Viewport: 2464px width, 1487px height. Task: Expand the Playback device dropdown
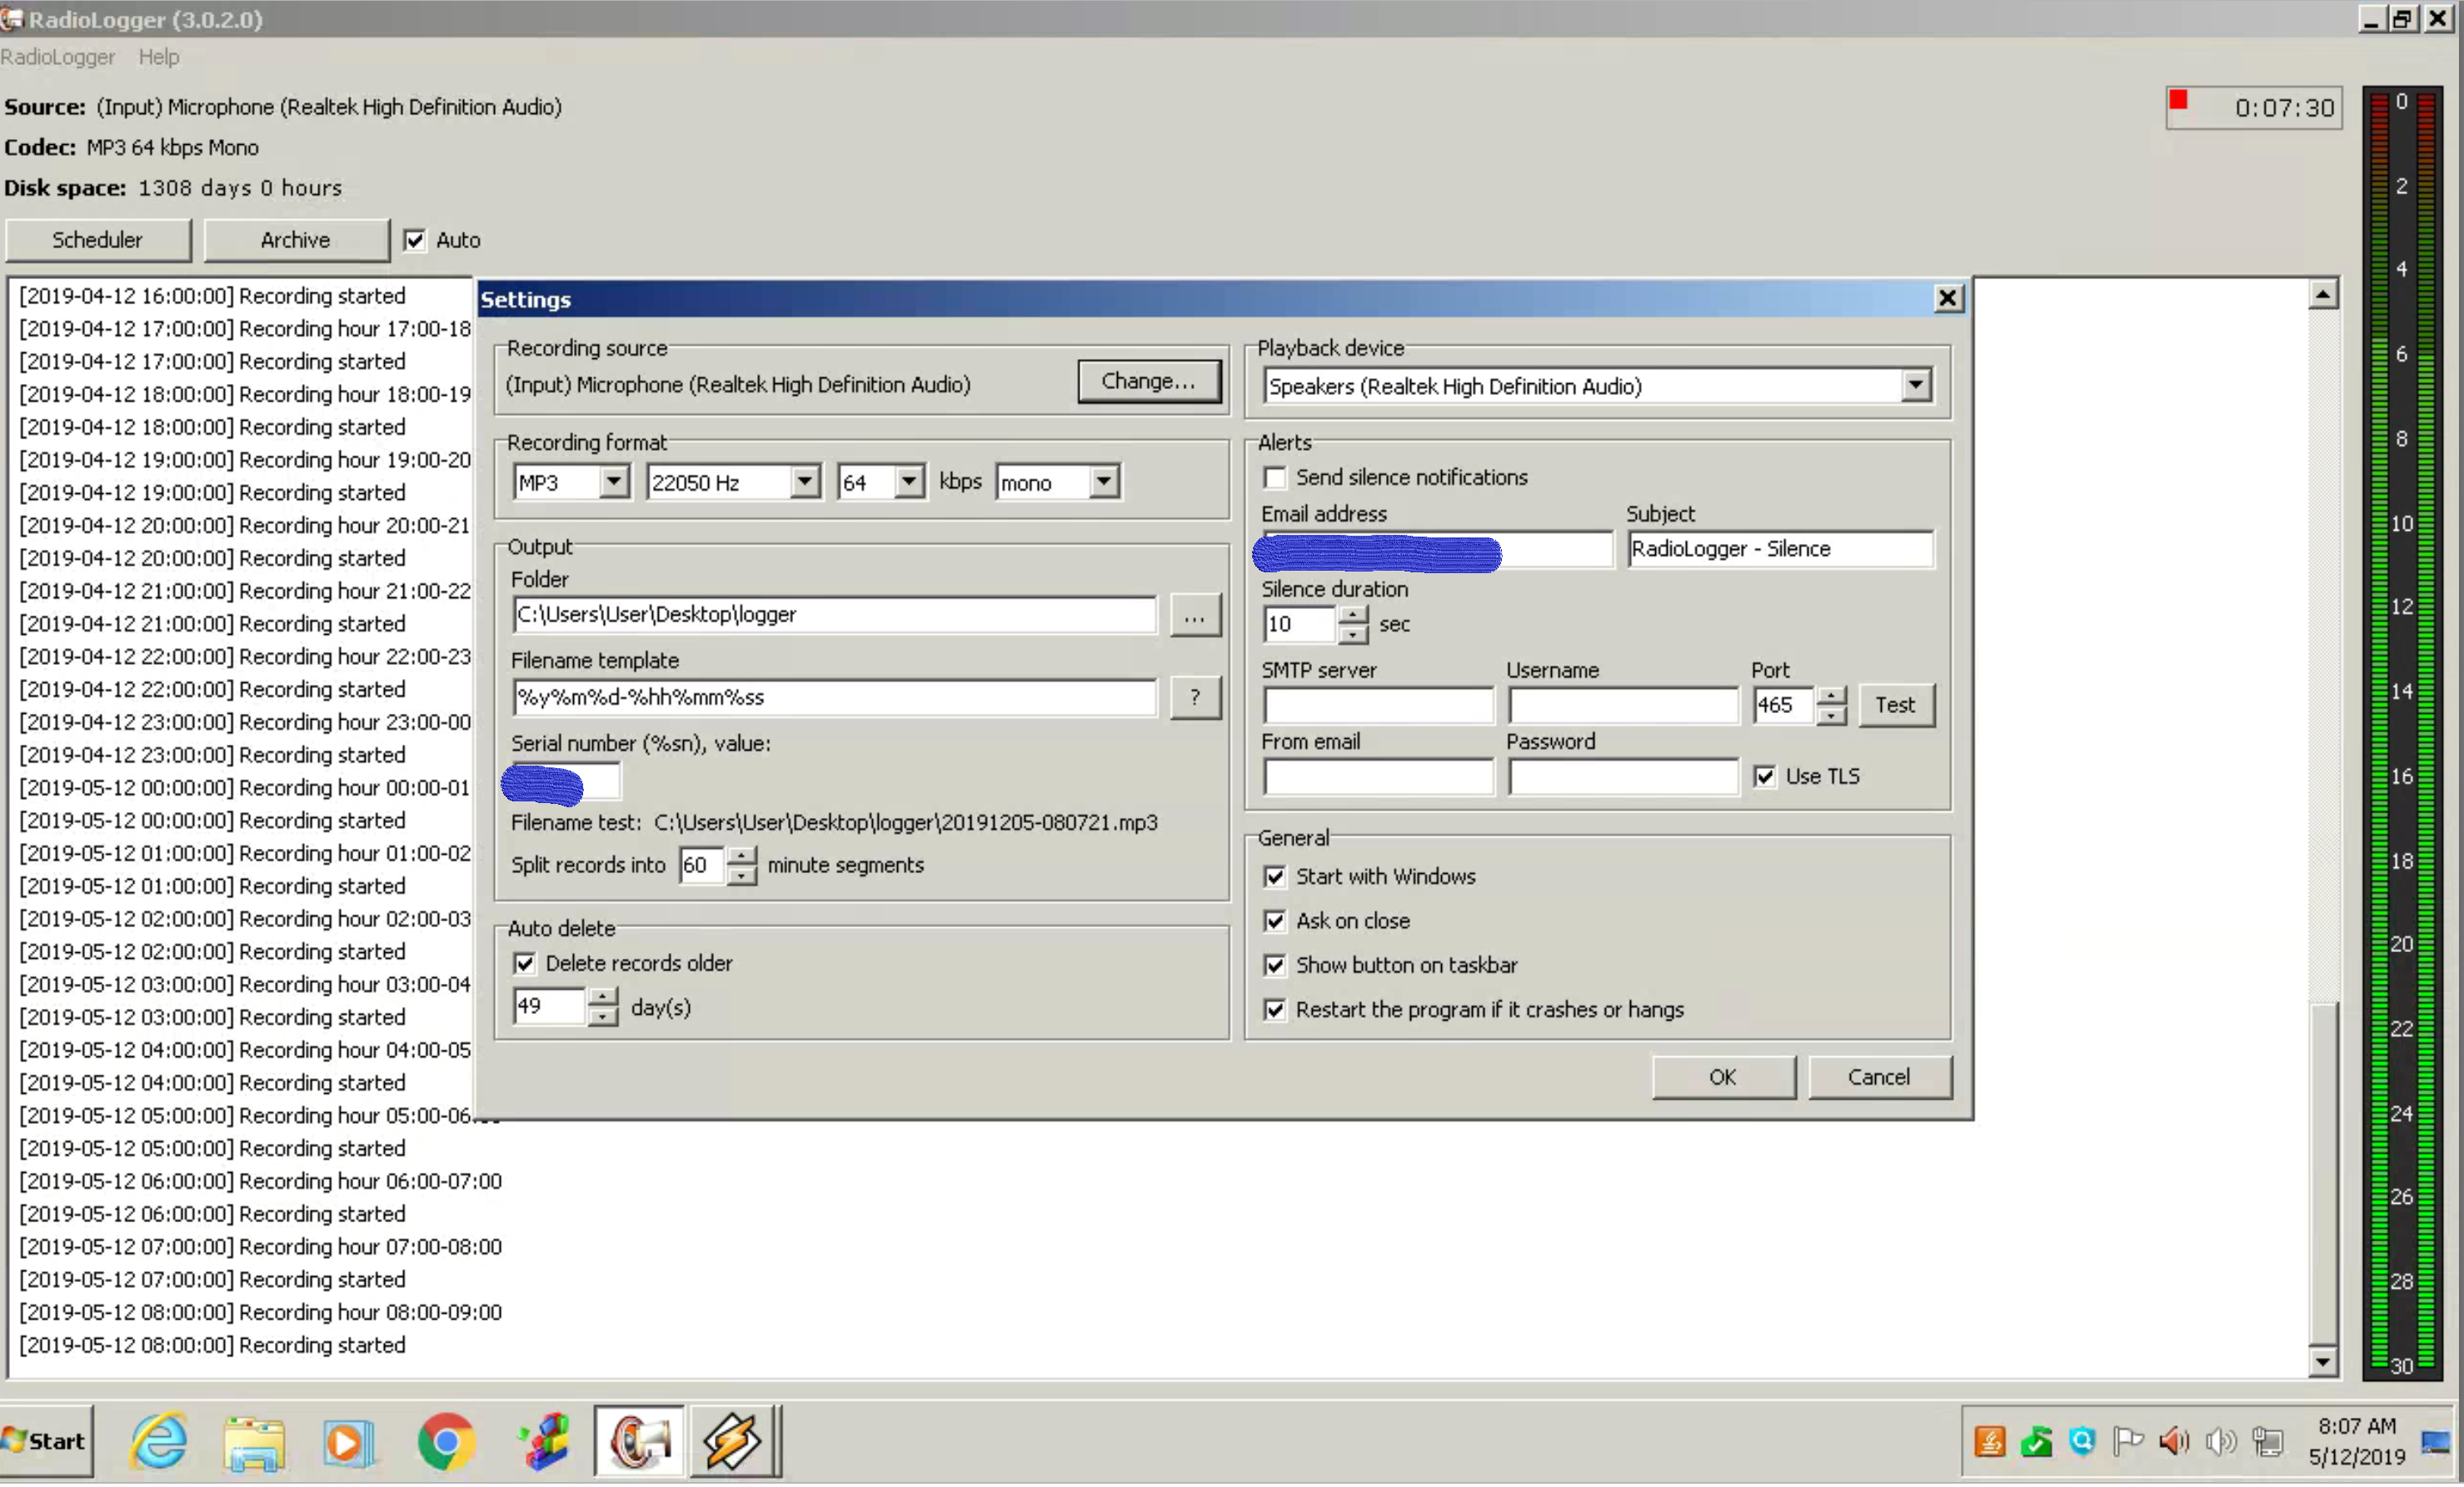tap(1915, 385)
